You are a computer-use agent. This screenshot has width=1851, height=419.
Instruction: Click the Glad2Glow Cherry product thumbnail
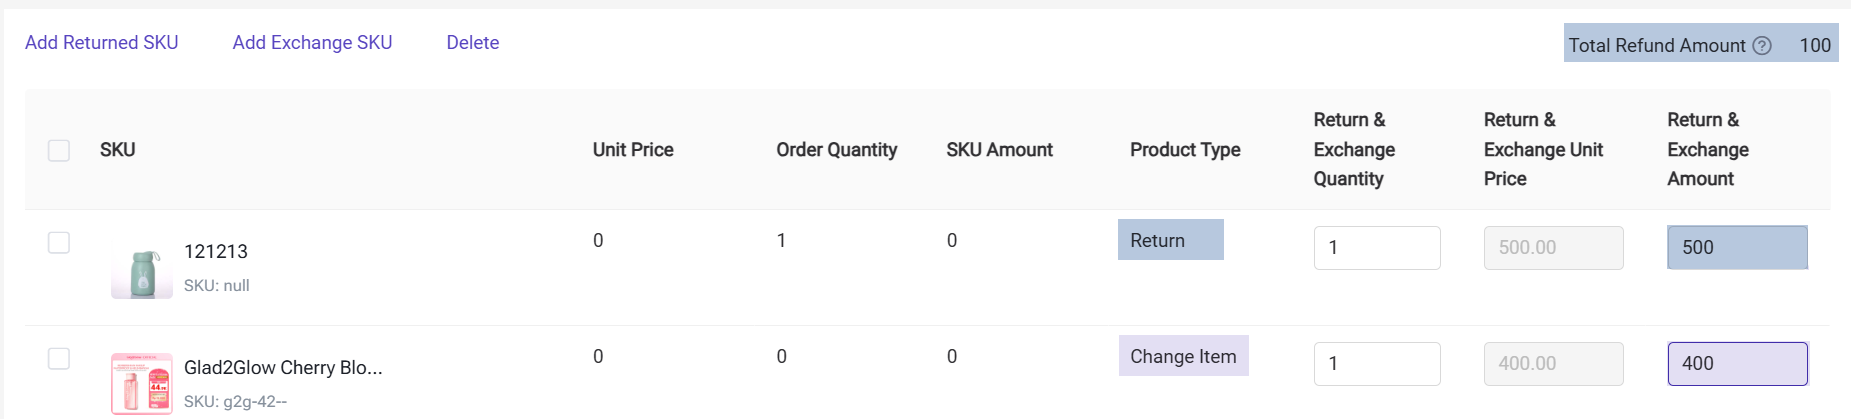(142, 384)
